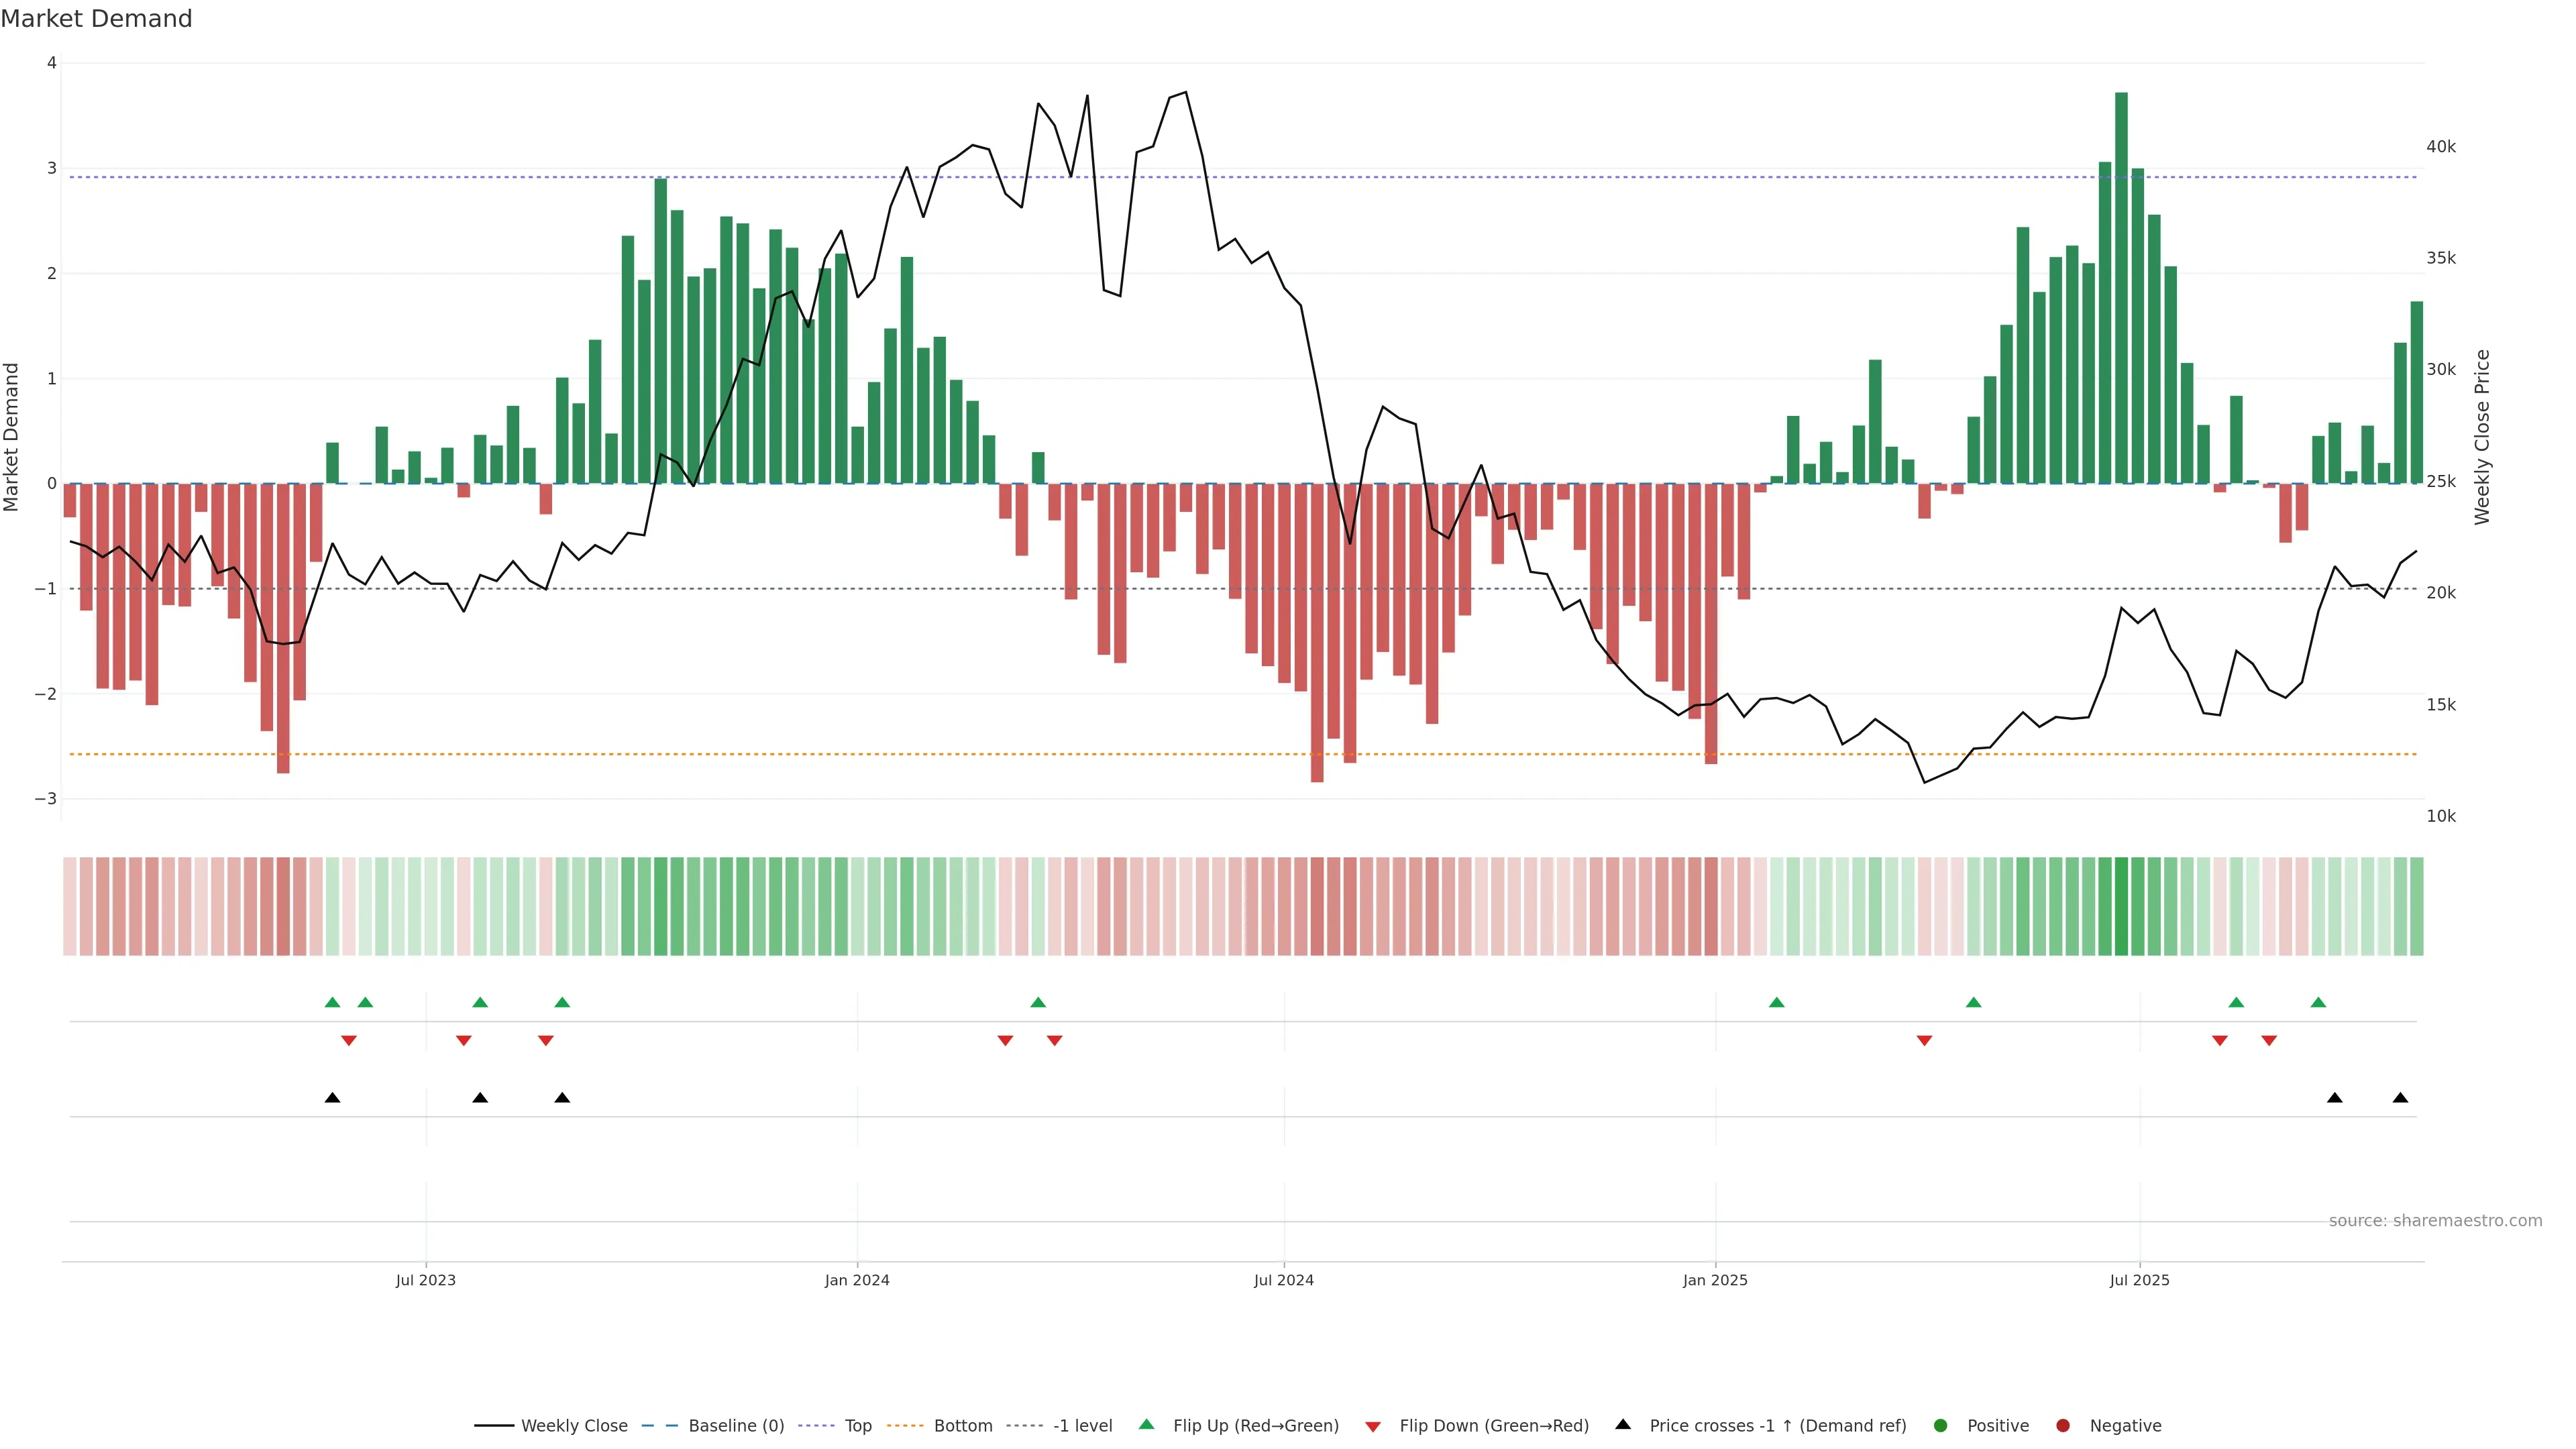Hide the Top dotted line via legend
Screen dimensions: 2576x1449
[x=857, y=1426]
